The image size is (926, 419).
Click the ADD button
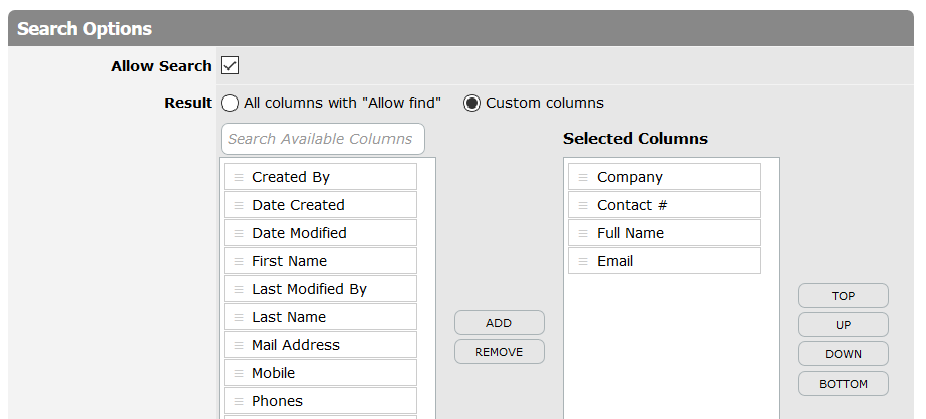499,323
